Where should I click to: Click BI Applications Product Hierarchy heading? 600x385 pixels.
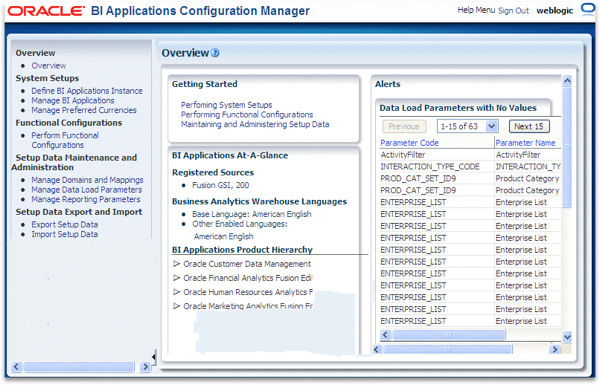pyautogui.click(x=242, y=250)
